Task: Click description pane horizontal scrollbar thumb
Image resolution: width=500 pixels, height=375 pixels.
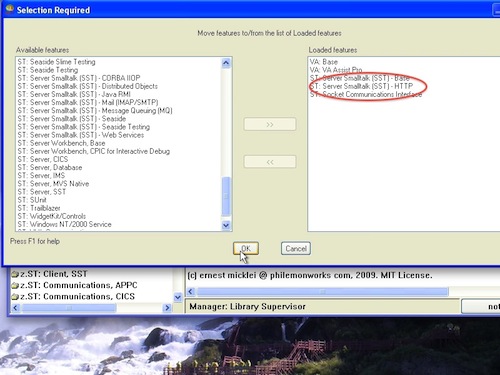Action: tap(323, 292)
